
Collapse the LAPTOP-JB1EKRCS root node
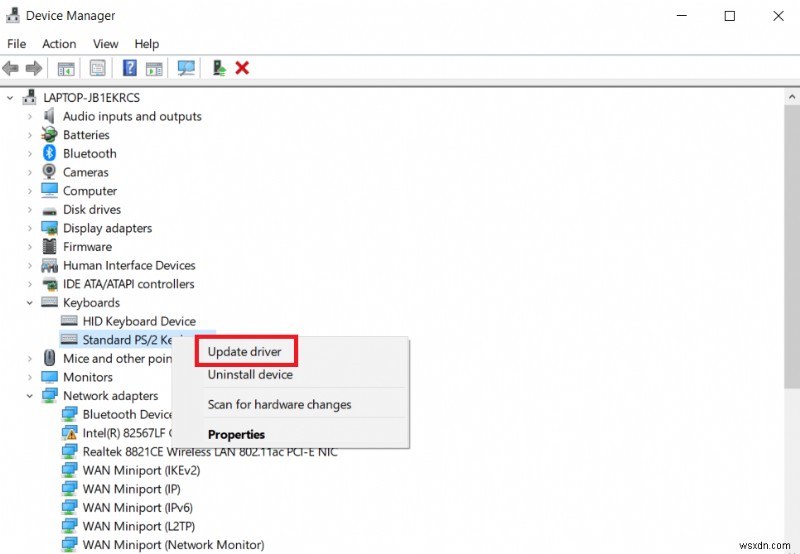click(x=10, y=97)
